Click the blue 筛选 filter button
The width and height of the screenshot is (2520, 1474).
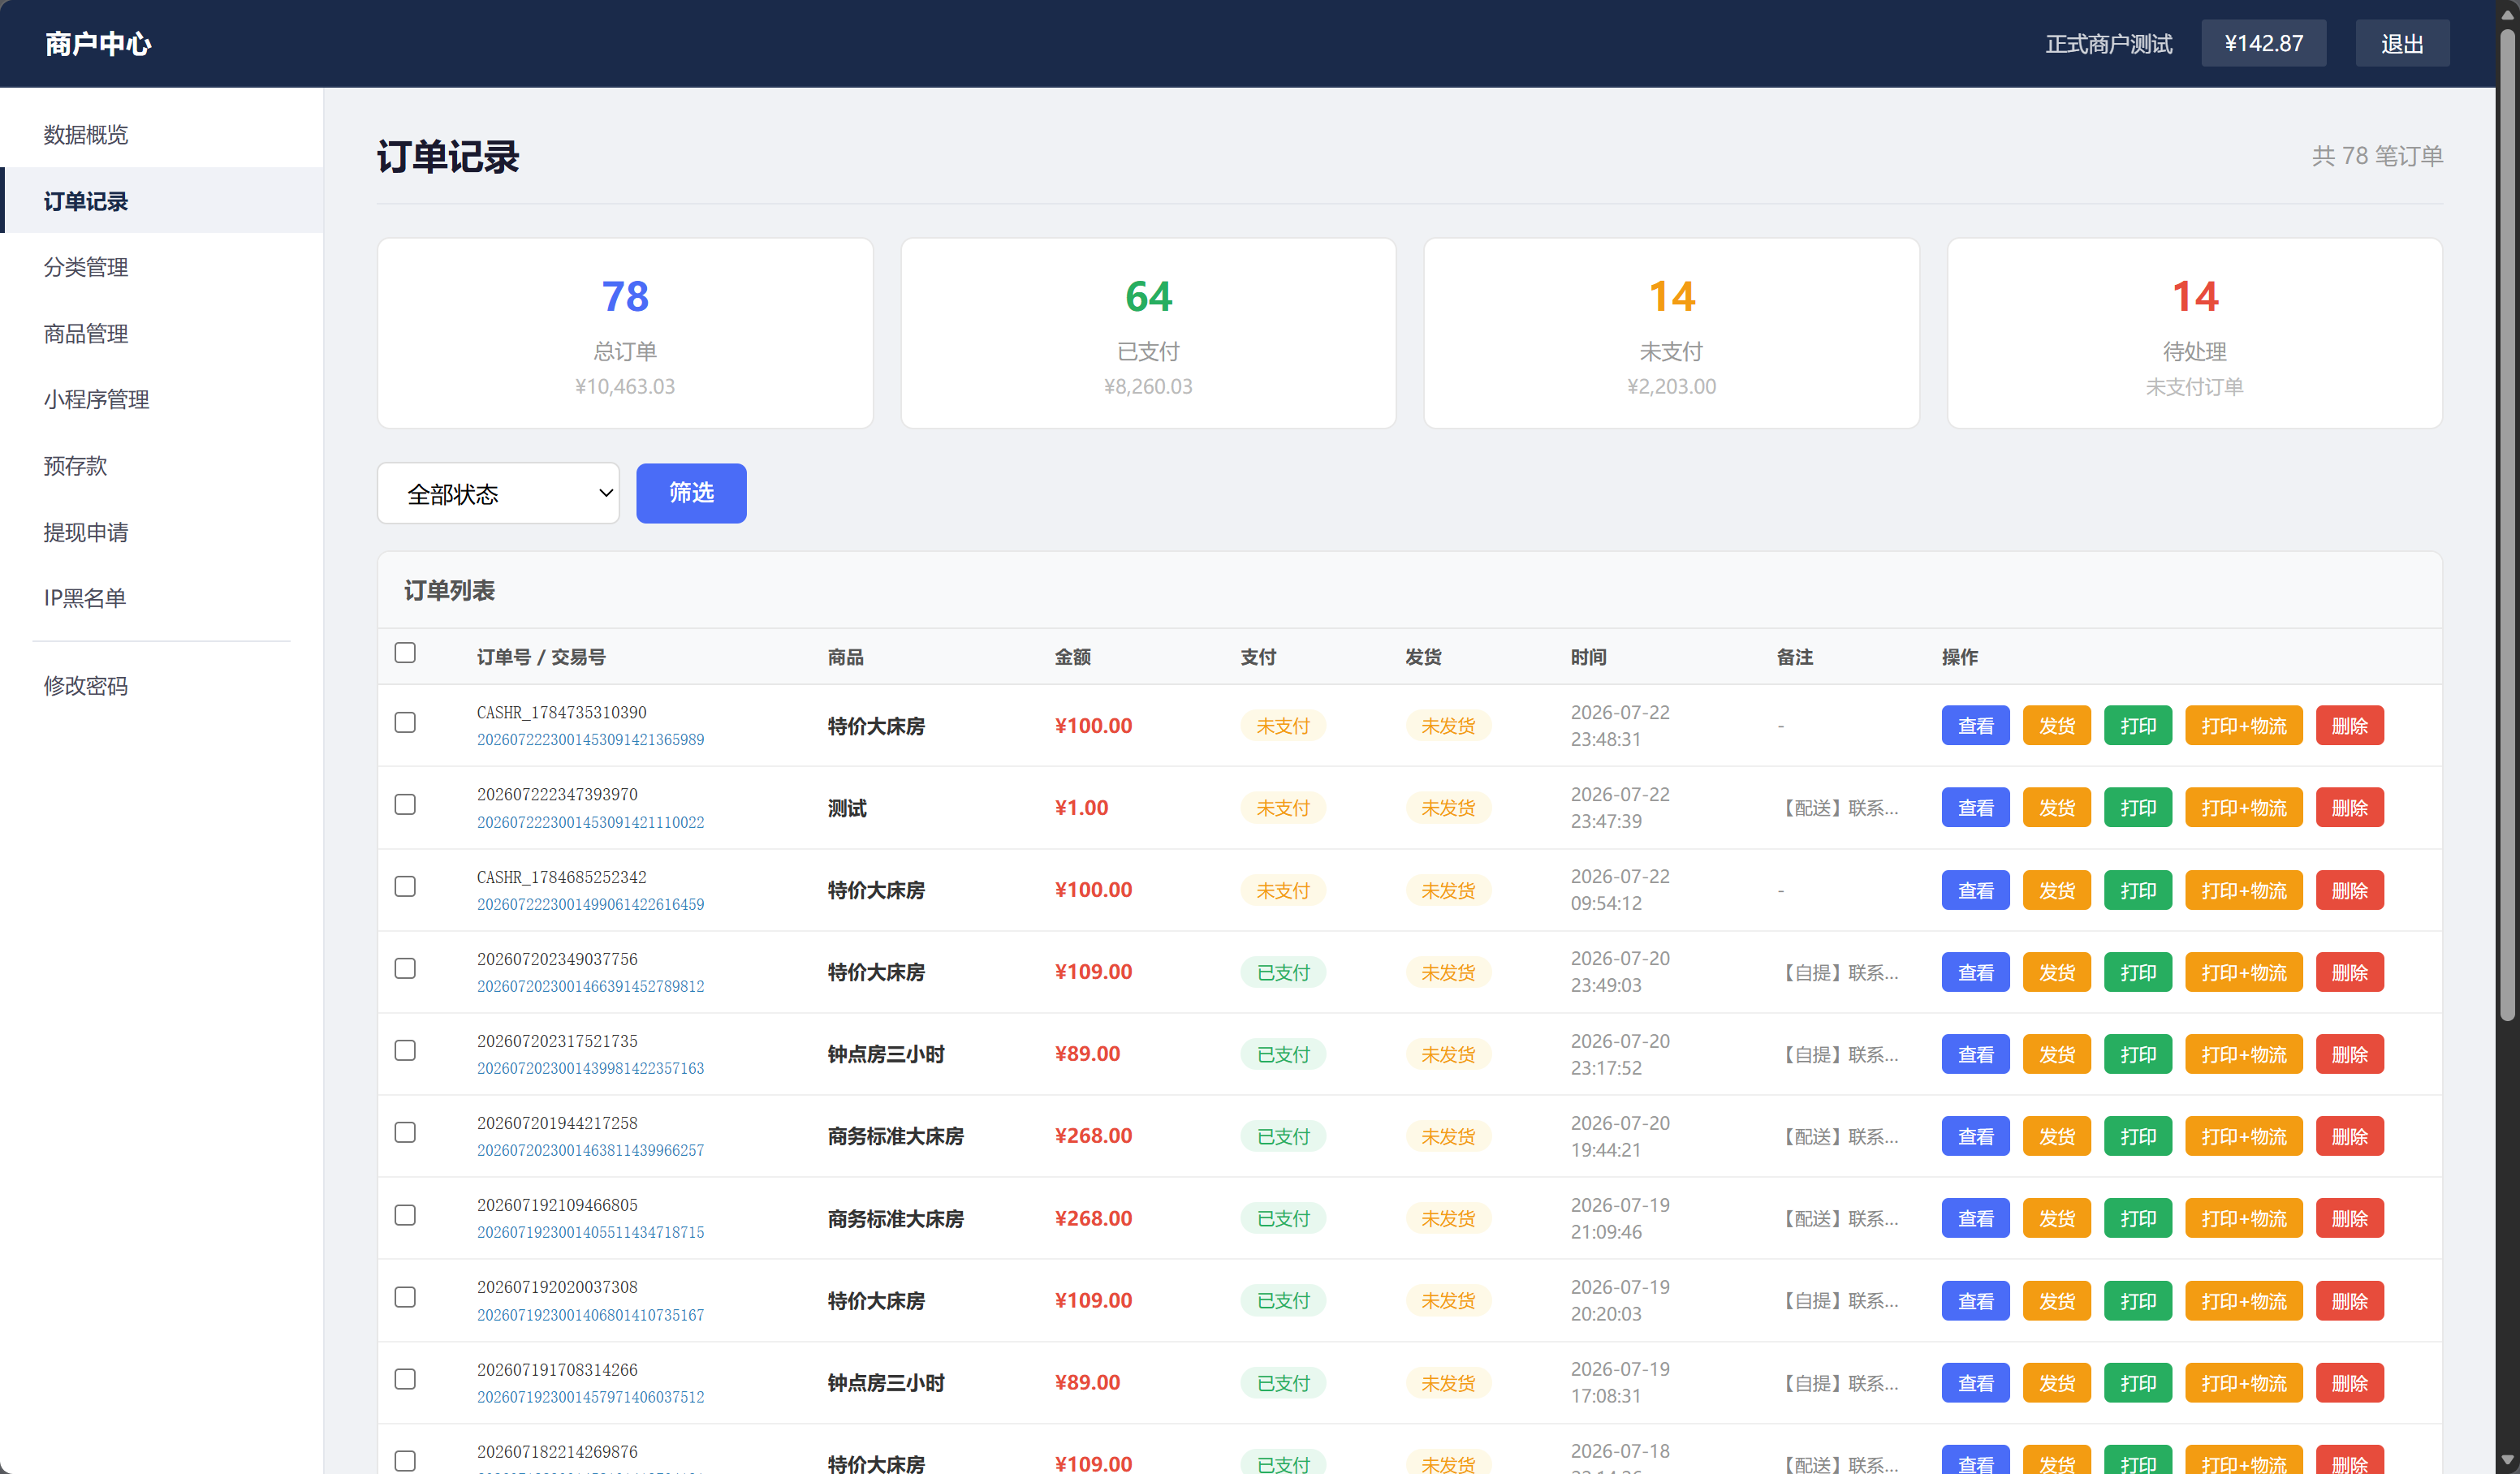coord(691,493)
